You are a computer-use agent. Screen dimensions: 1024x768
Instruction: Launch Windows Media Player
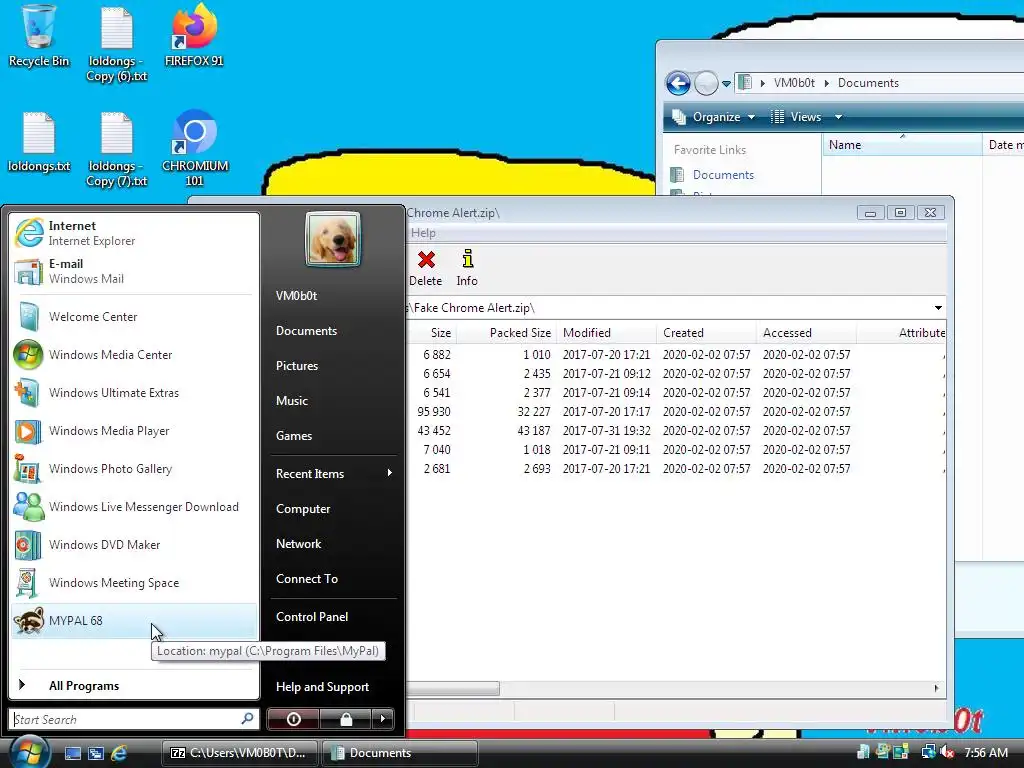tap(134, 431)
